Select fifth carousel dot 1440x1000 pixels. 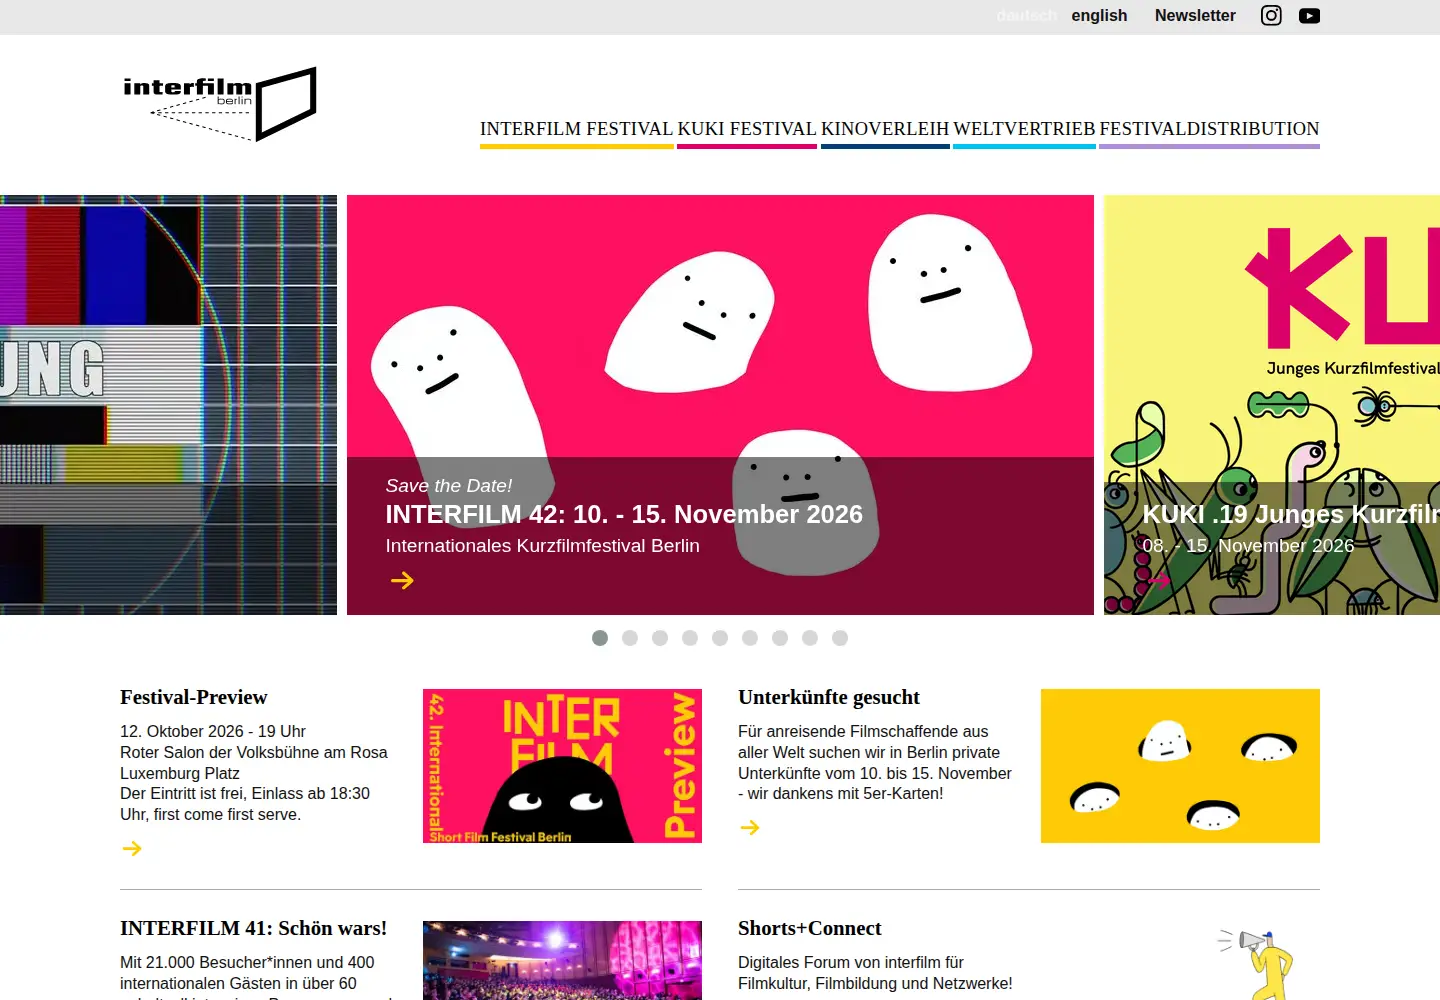tap(720, 638)
